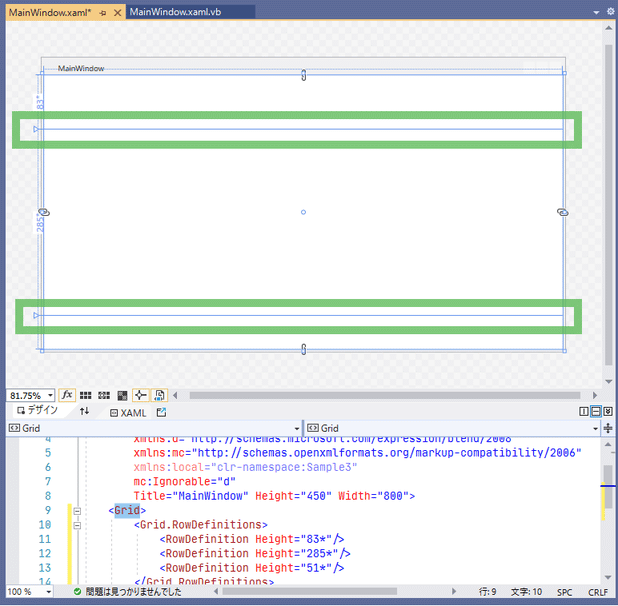Collapse the Grid element in code editor
The width and height of the screenshot is (618, 606).
[x=77, y=510]
